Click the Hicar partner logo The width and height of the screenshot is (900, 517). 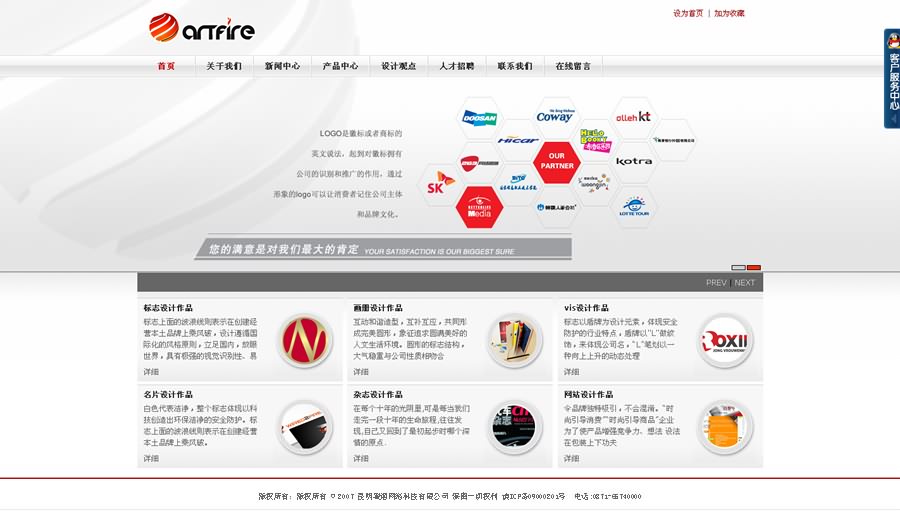518,139
